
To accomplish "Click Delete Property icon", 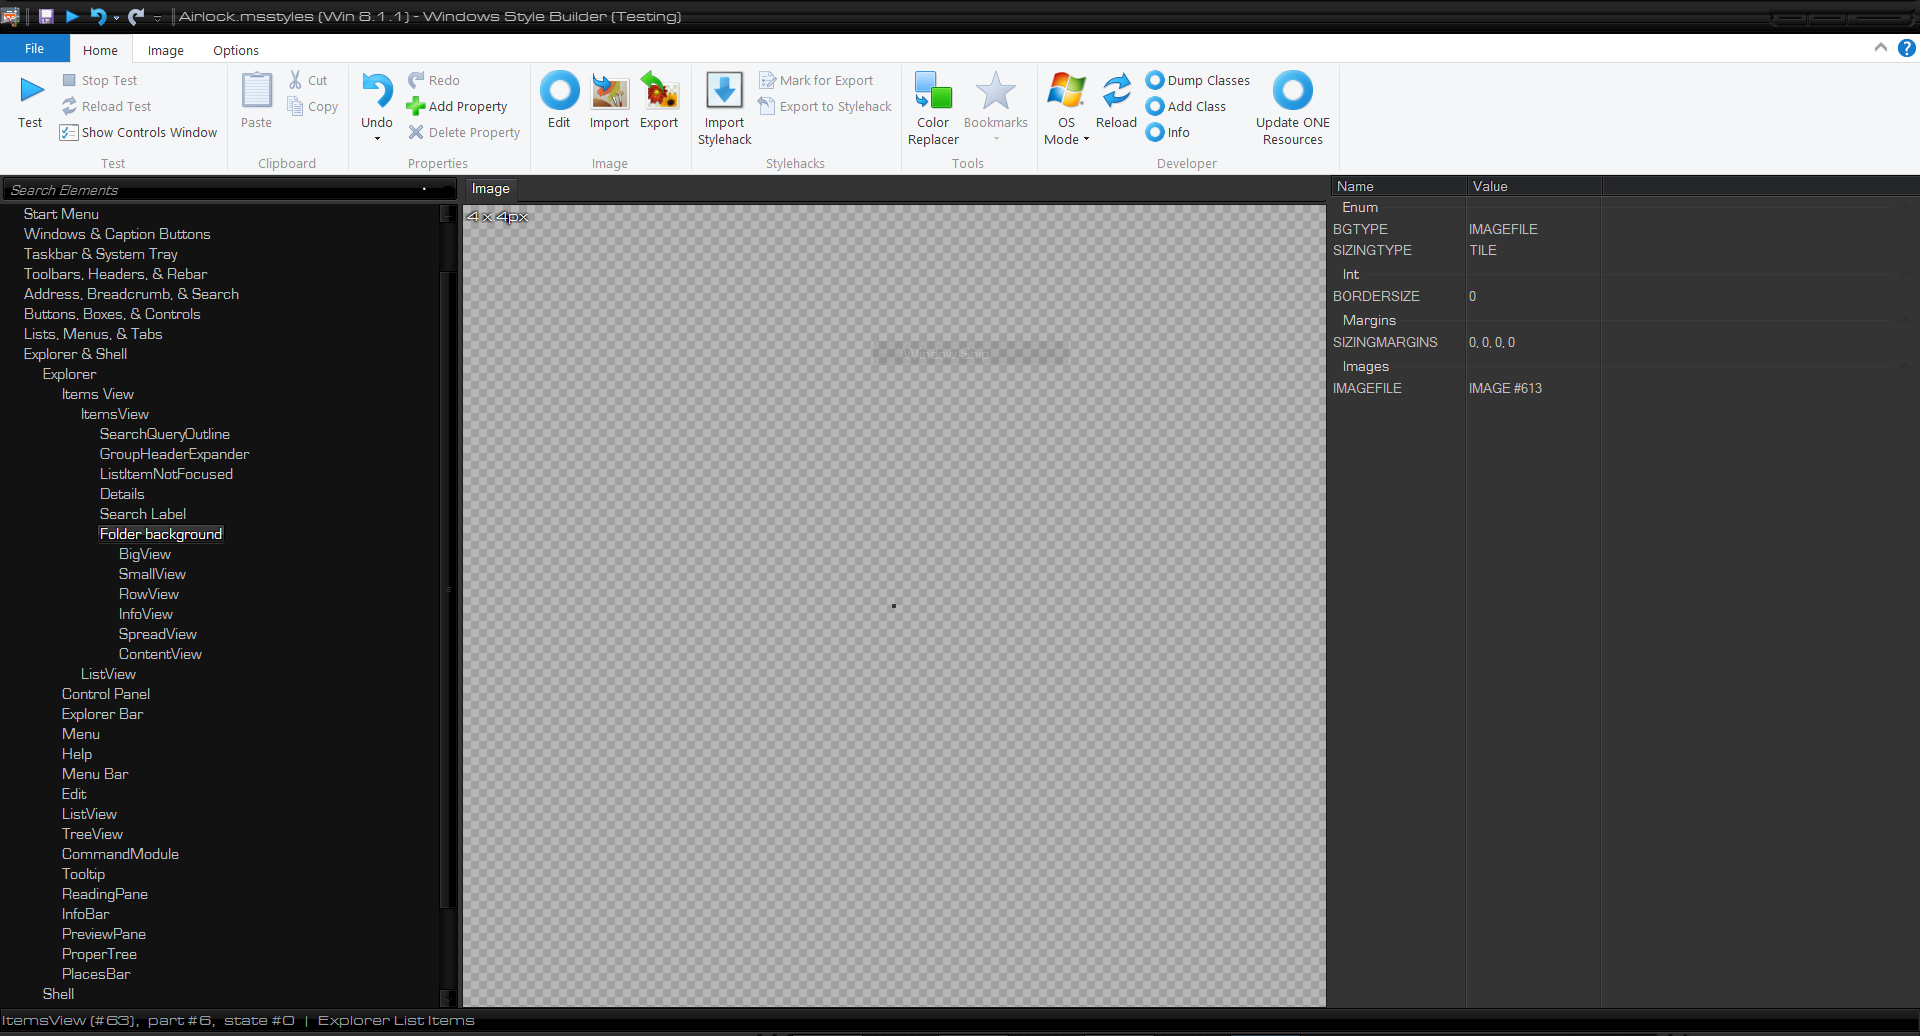I will (x=416, y=132).
